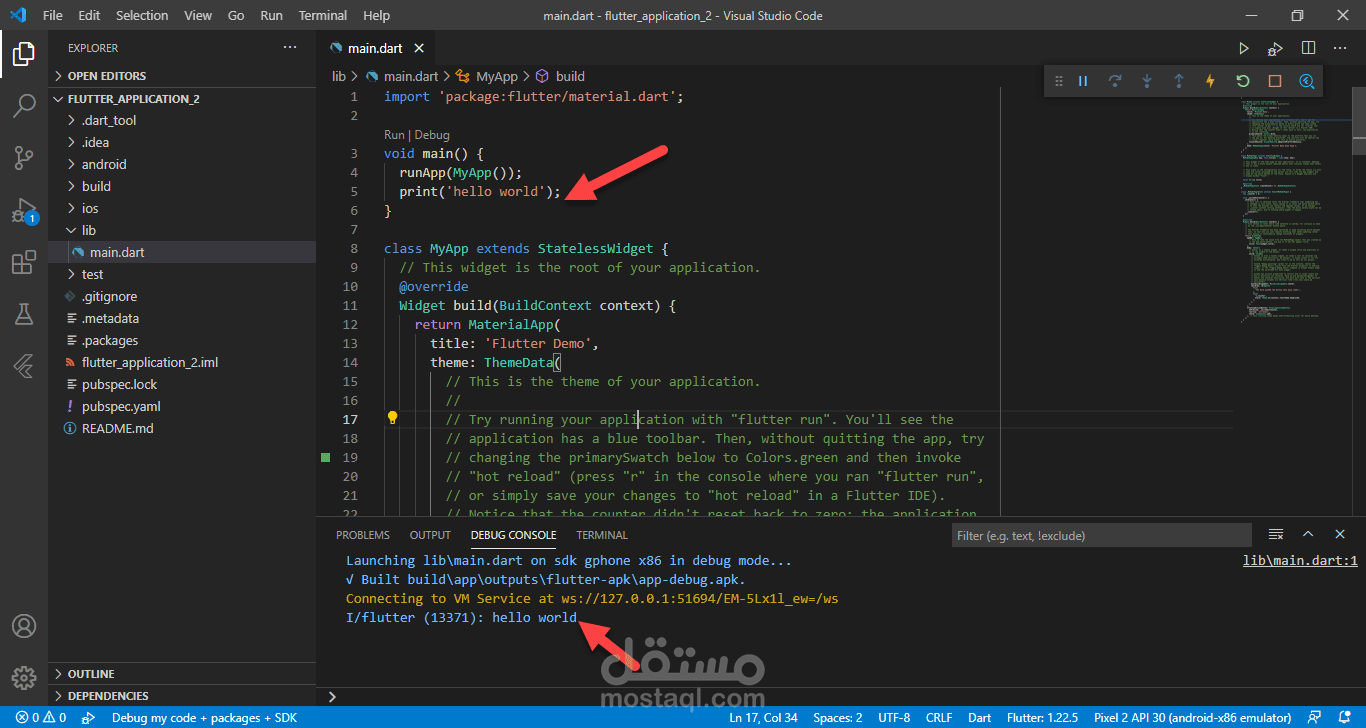Open the Search view in activity bar

[24, 105]
